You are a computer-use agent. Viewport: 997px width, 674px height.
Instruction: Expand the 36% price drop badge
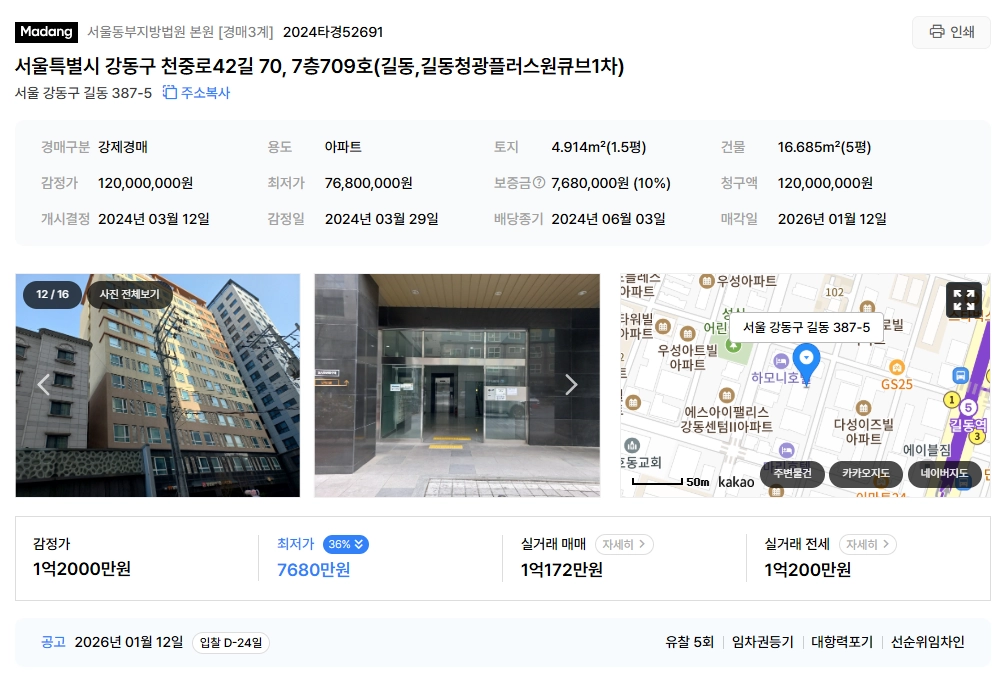(346, 544)
